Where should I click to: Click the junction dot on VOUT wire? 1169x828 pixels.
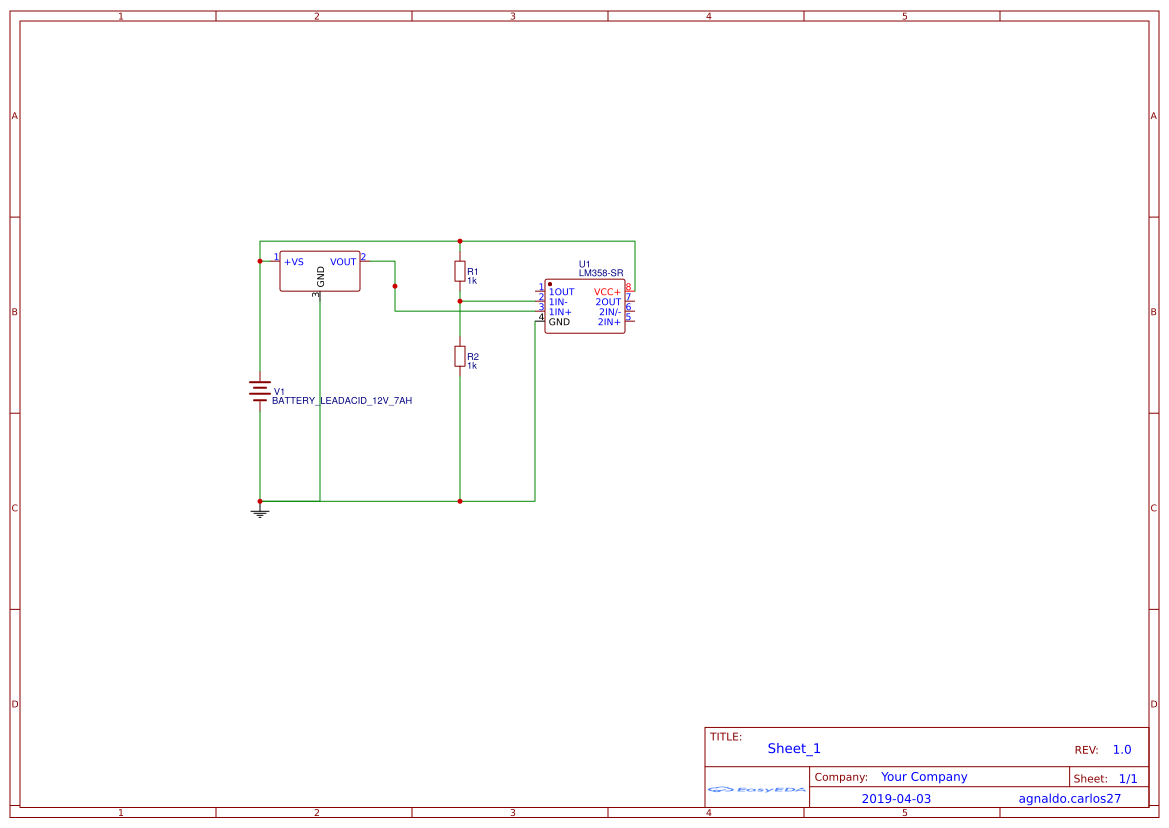(395, 286)
